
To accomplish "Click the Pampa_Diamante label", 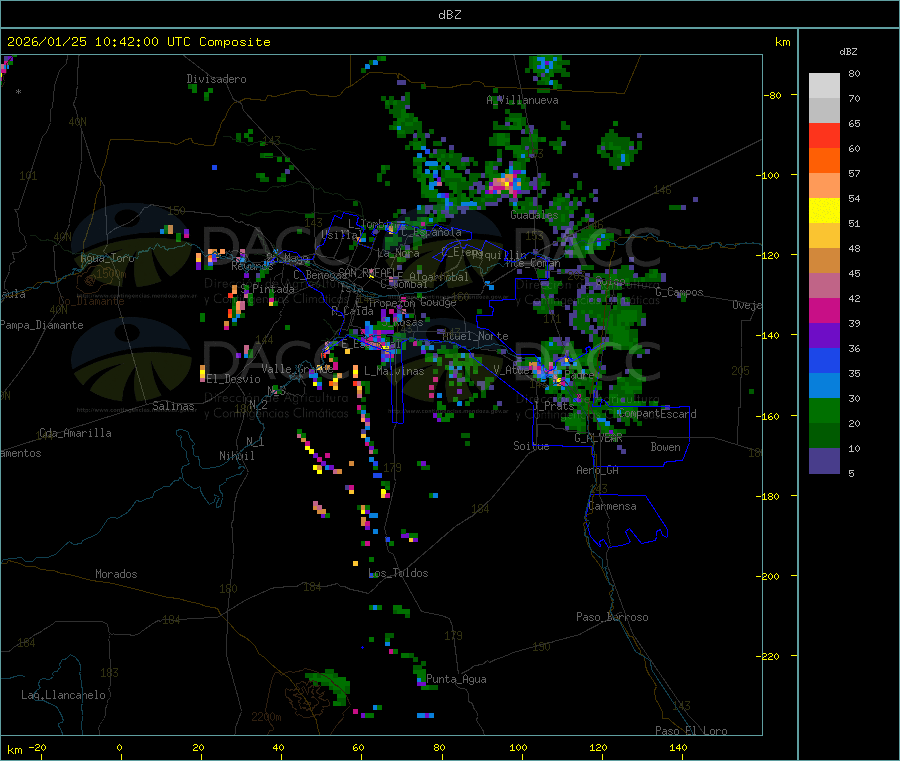I will tap(42, 325).
